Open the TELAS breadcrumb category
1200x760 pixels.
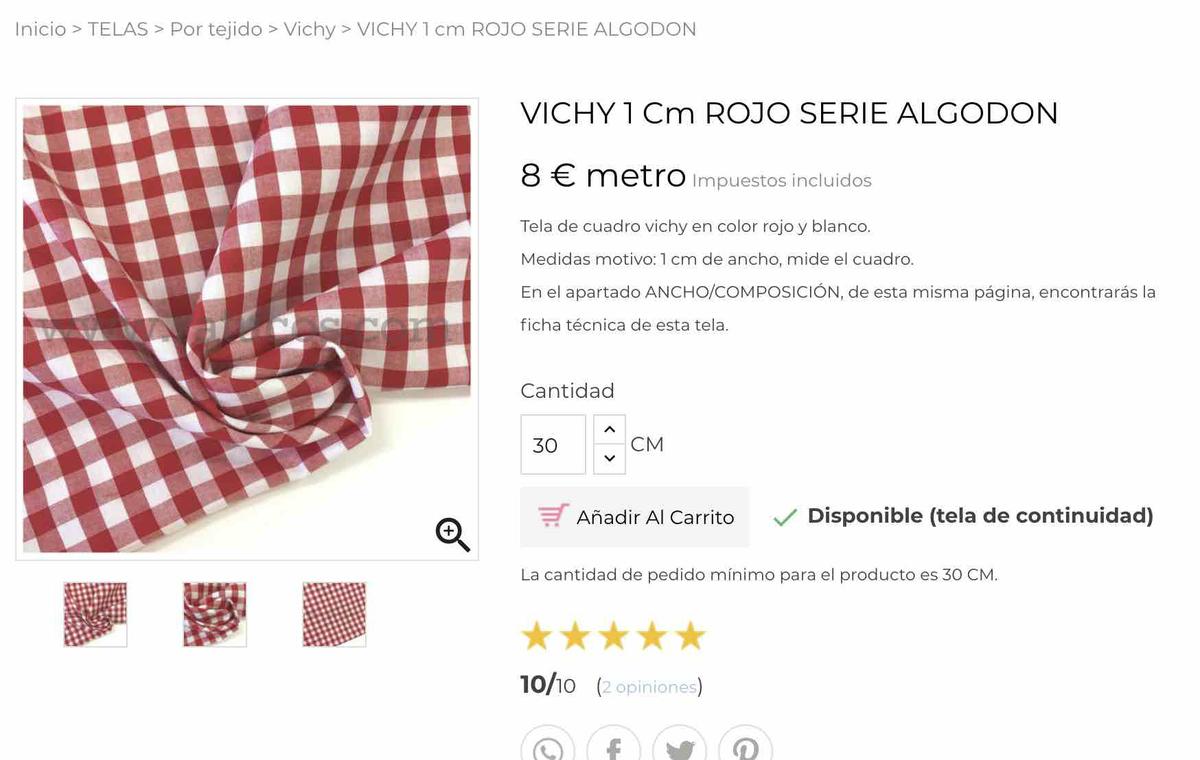pos(118,29)
